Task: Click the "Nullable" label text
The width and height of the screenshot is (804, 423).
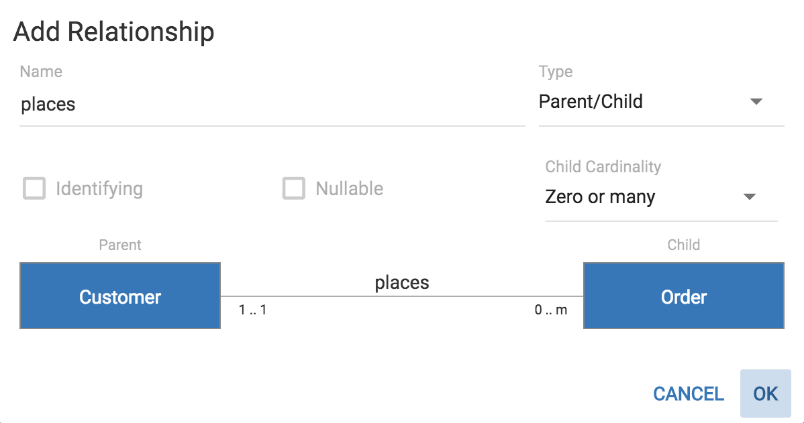Action: coord(349,188)
